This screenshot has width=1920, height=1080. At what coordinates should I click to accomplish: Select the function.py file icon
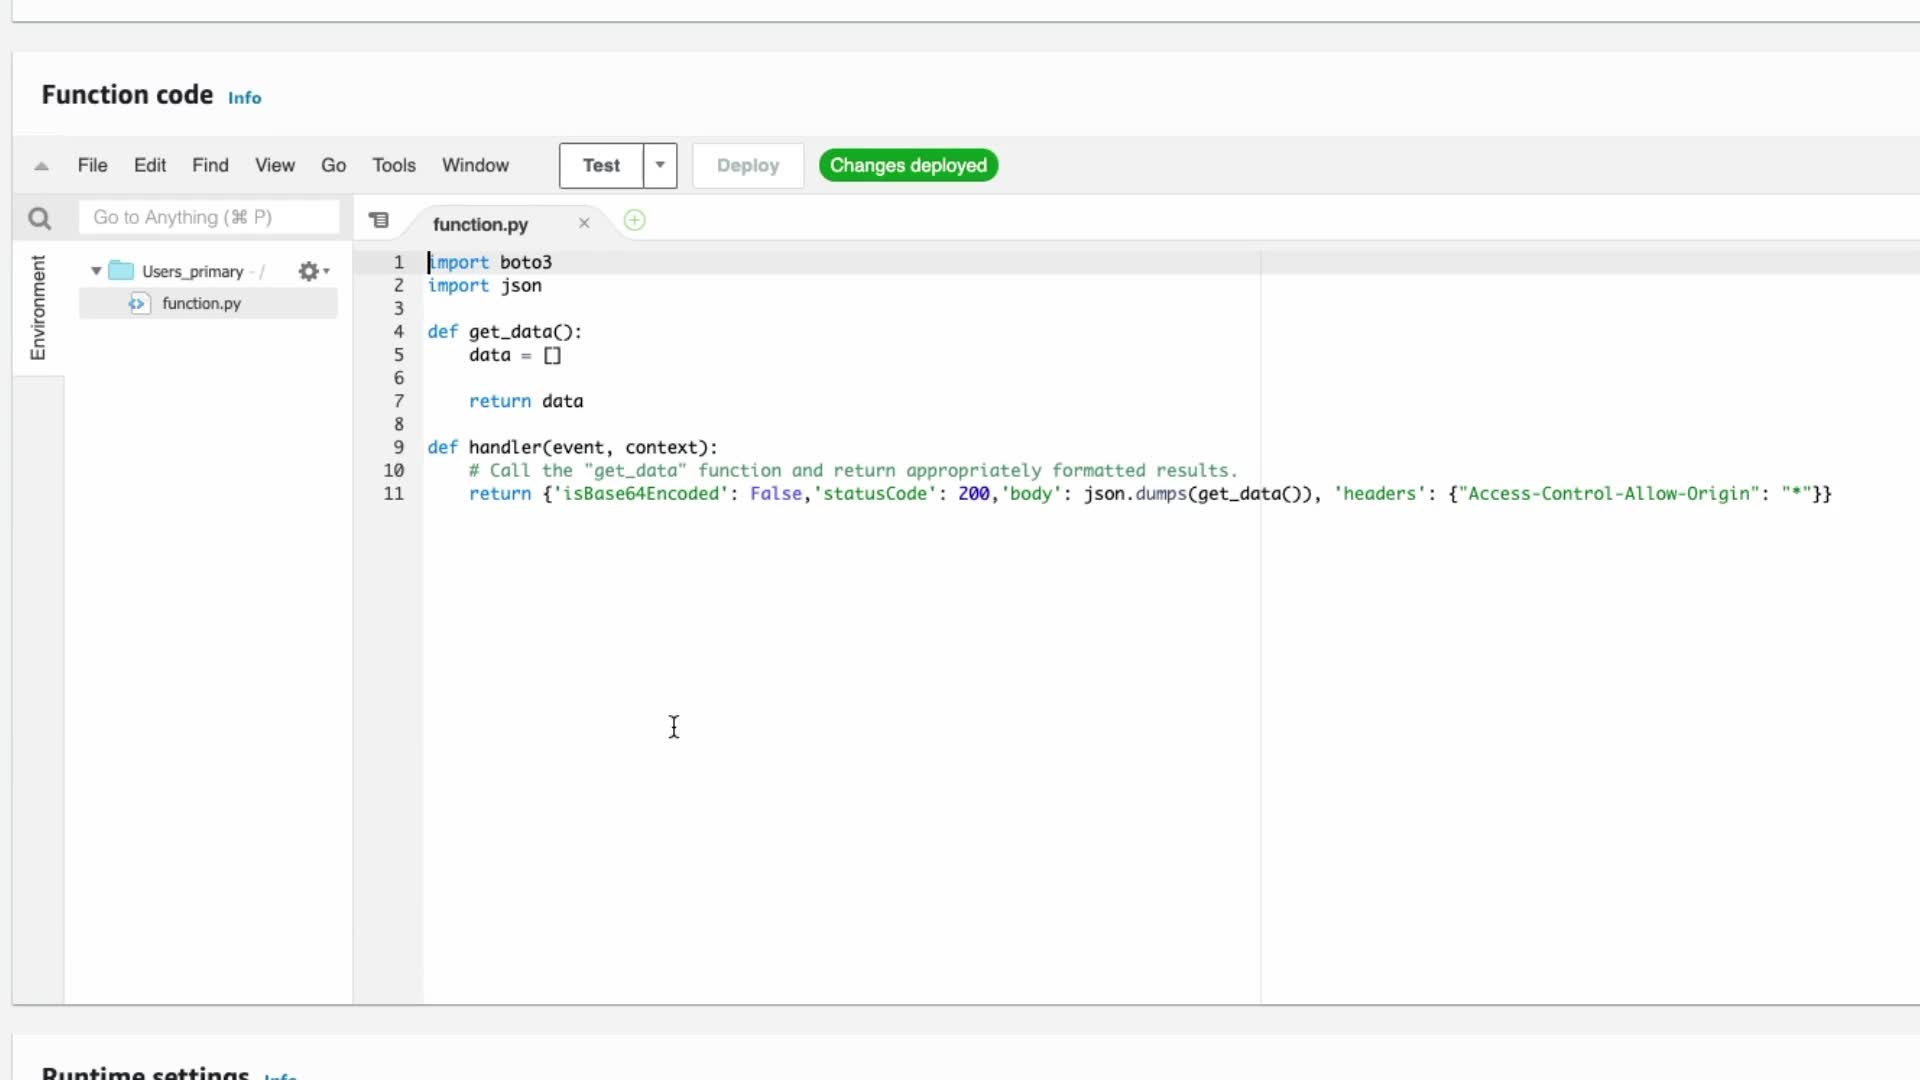click(138, 303)
